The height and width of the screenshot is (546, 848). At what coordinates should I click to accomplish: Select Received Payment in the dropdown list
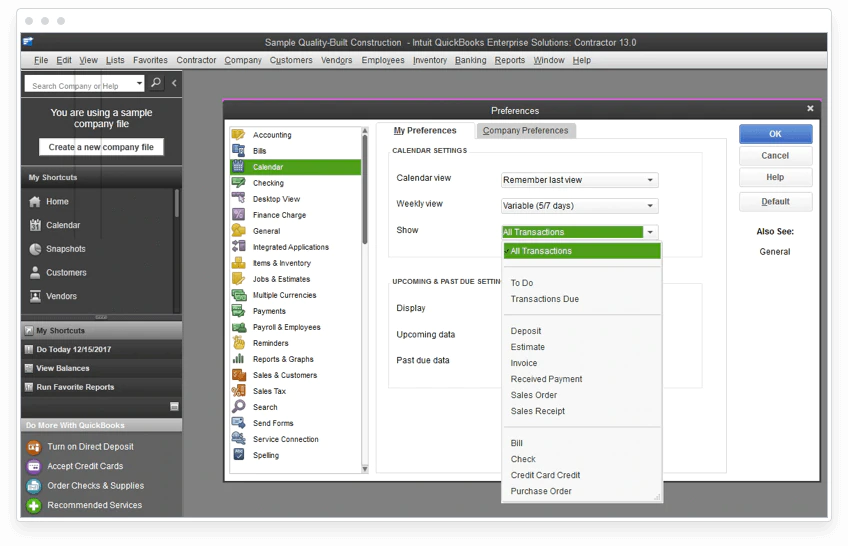pyautogui.click(x=546, y=379)
